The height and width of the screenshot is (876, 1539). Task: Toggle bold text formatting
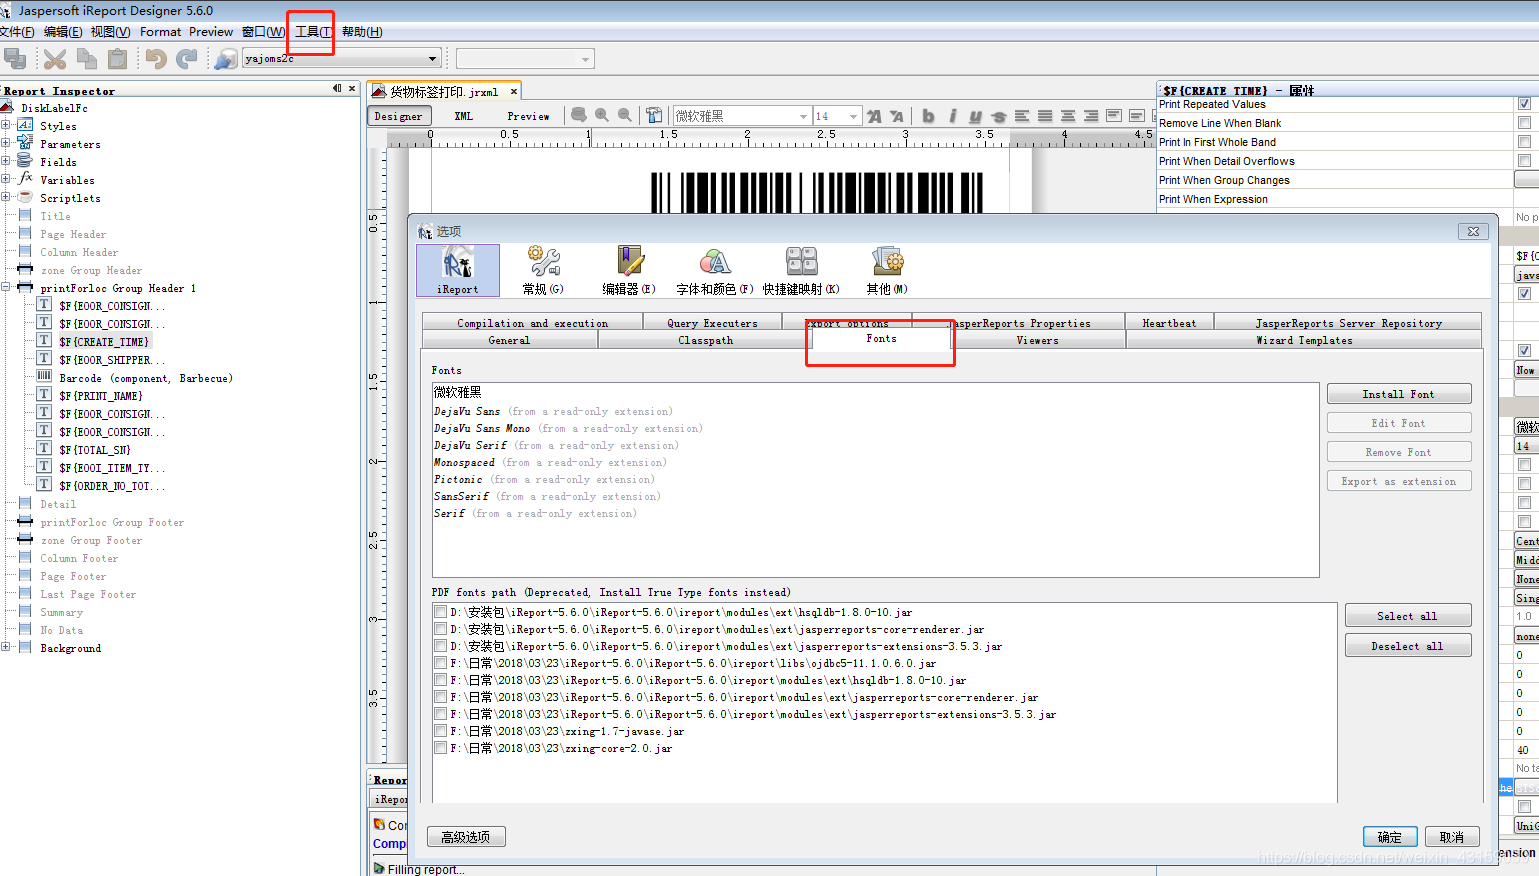[x=928, y=116]
